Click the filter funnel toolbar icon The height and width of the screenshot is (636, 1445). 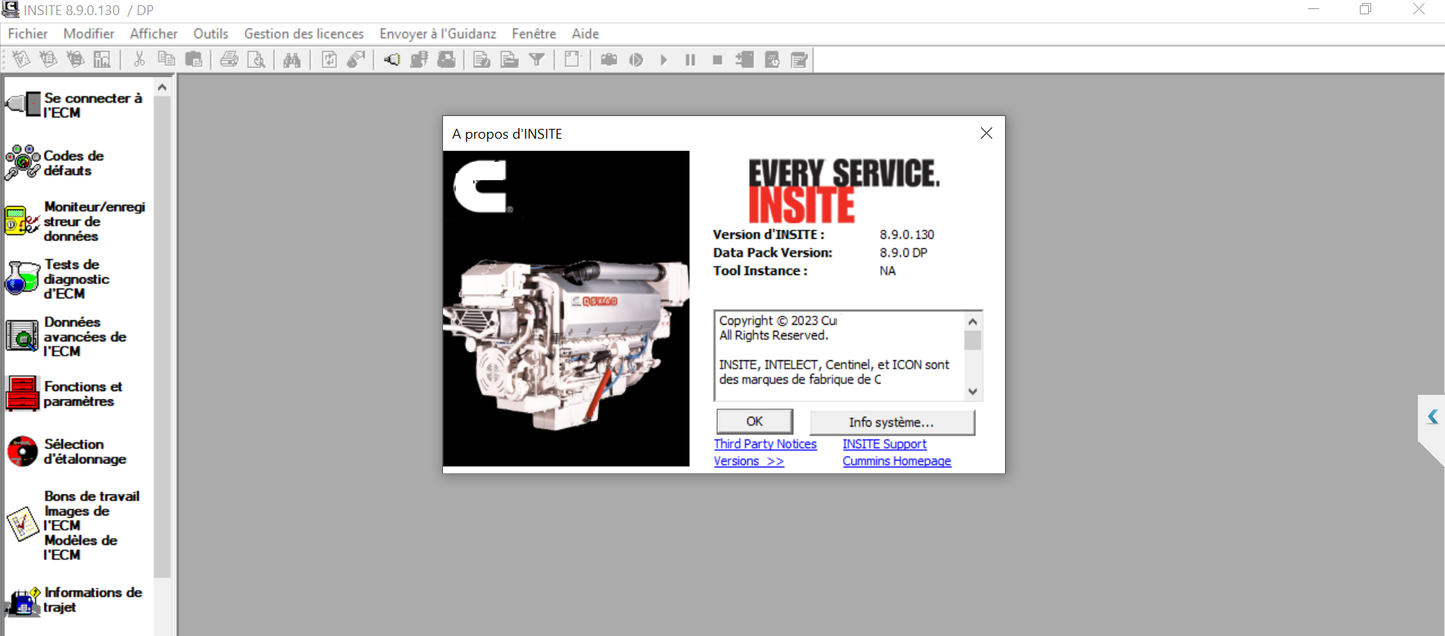pyautogui.click(x=537, y=59)
